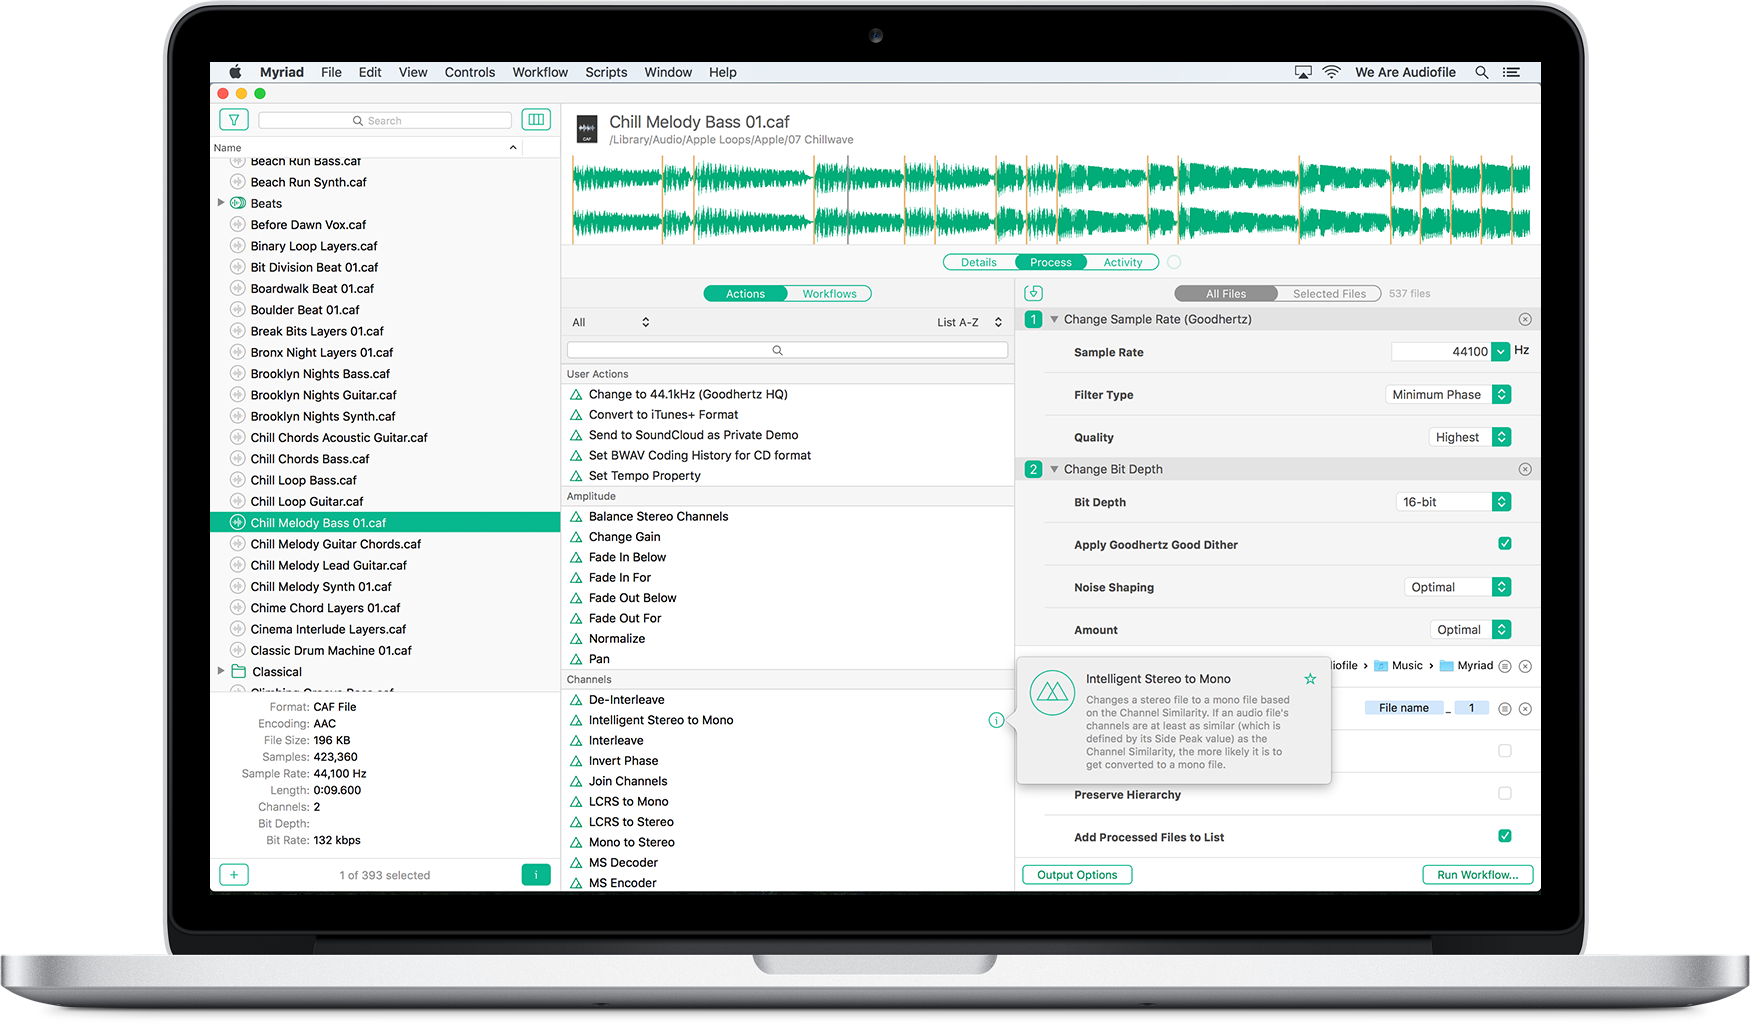Open the Apple menu
This screenshot has width=1750, height=1024.
tap(236, 72)
